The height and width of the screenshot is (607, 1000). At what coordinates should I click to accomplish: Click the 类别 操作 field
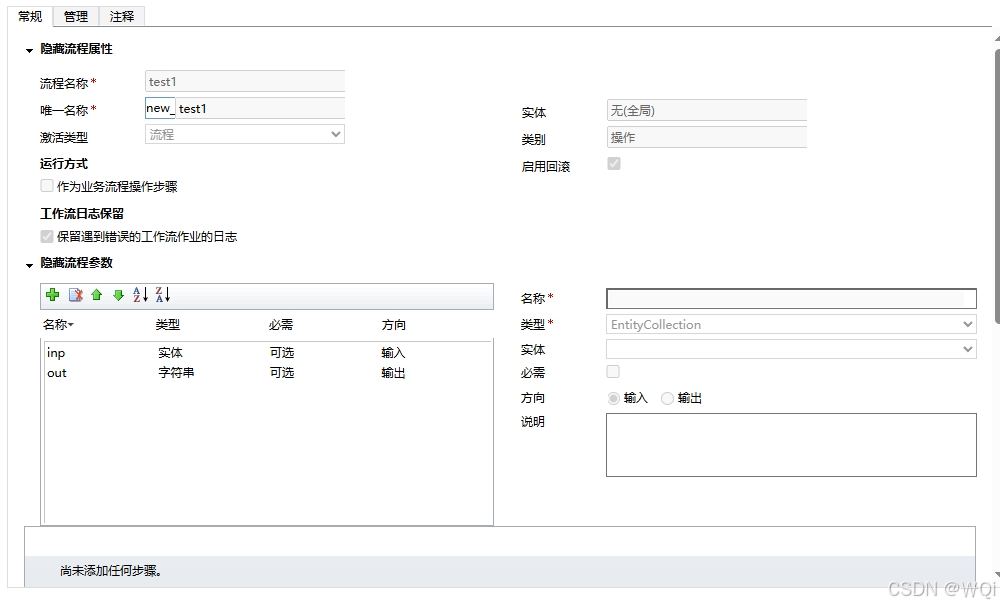[x=707, y=137]
